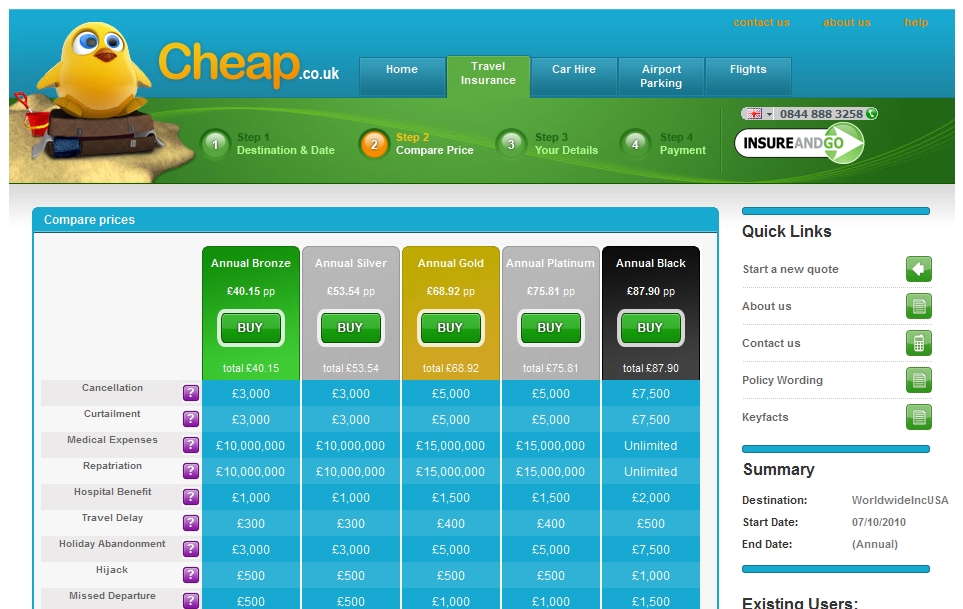Click the Hijack row help icon
The width and height of the screenshot is (963, 609).
tap(191, 575)
